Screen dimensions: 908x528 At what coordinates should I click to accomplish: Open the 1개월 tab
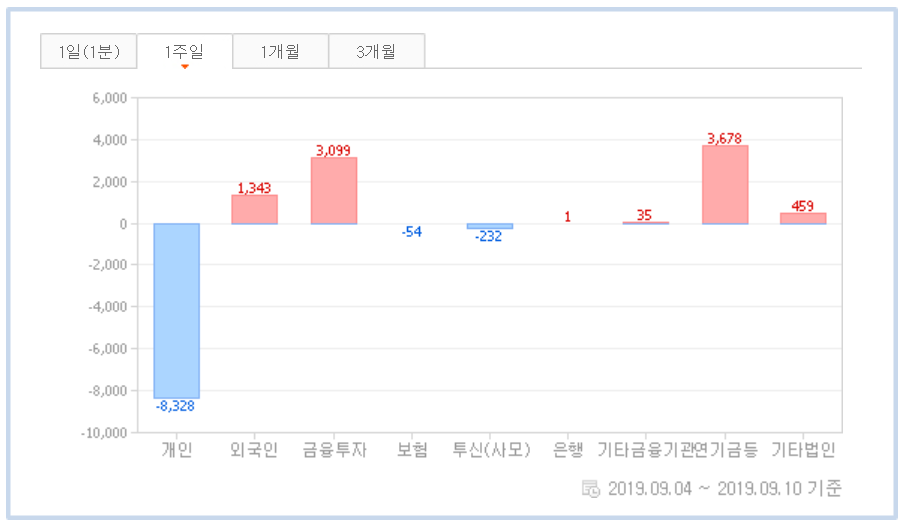tap(281, 52)
